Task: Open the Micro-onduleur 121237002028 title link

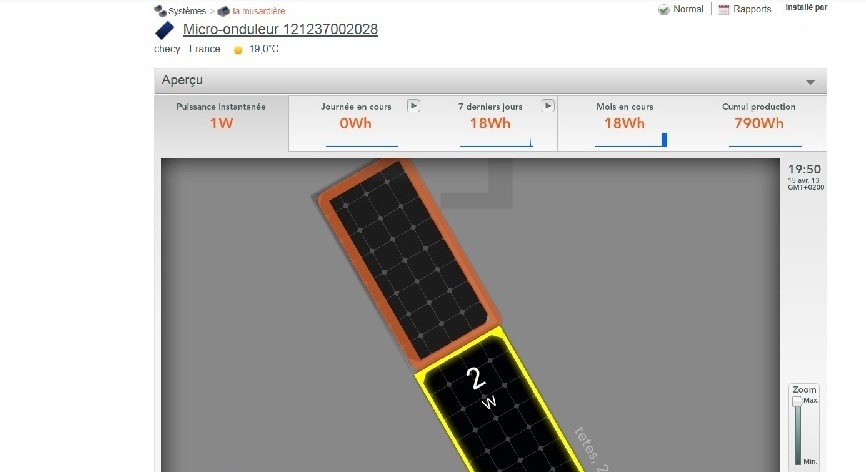Action: click(x=280, y=30)
